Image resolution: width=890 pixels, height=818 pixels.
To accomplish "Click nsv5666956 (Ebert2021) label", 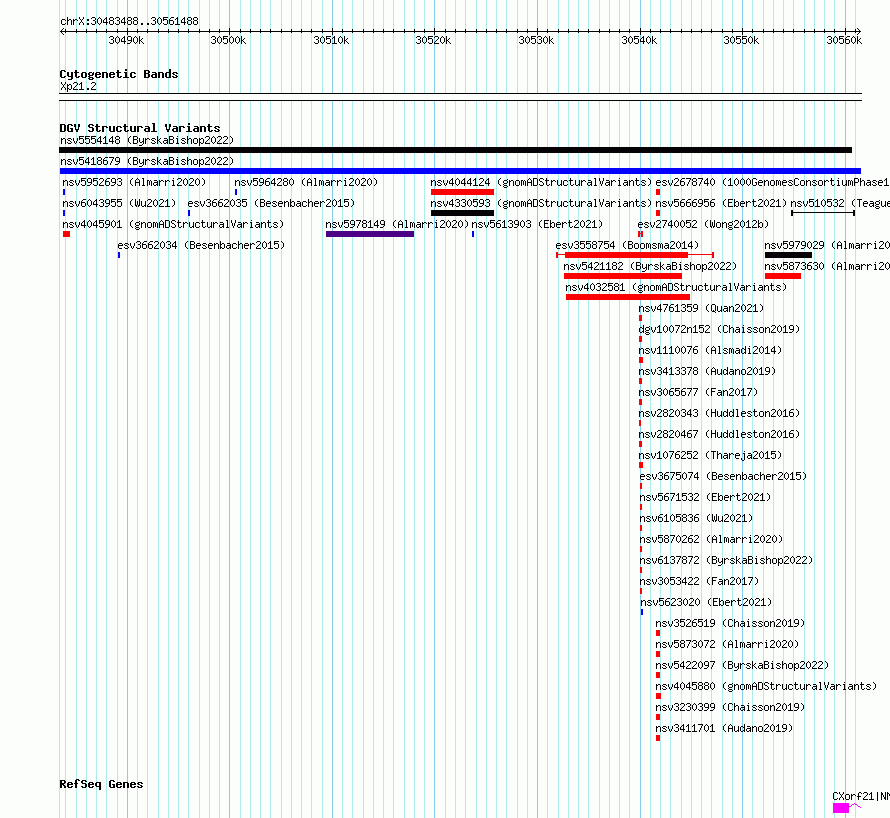I will tap(721, 203).
